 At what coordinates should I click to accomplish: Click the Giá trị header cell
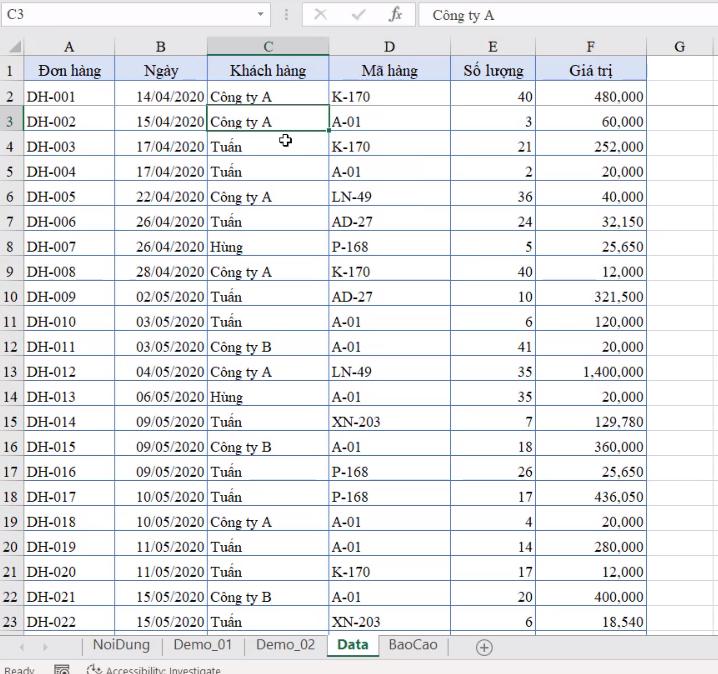(x=591, y=71)
